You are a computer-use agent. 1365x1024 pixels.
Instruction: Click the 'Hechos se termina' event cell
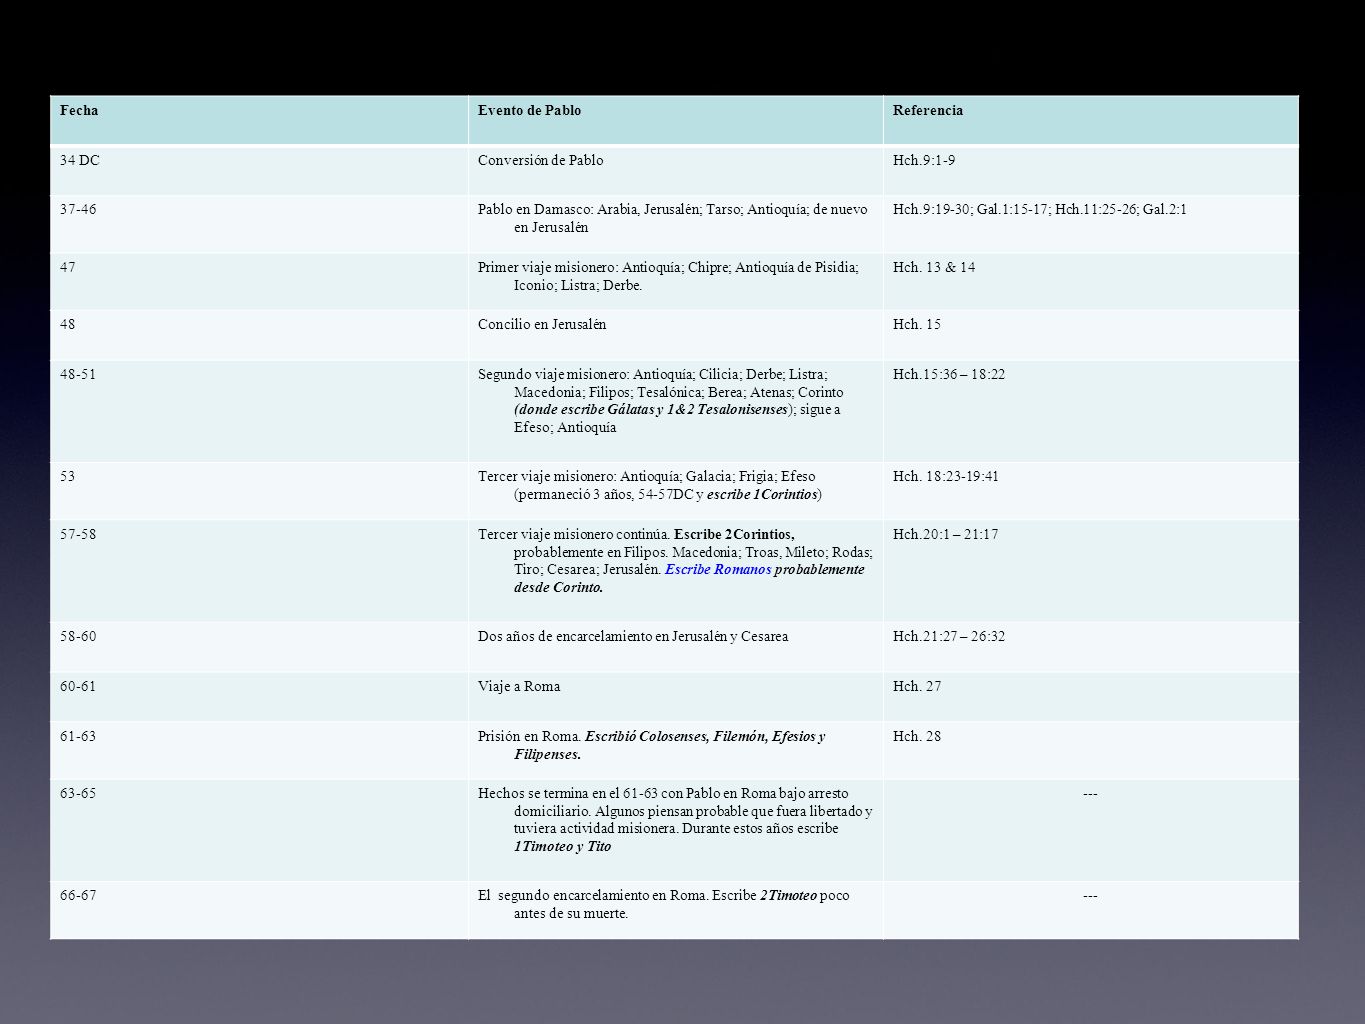click(676, 830)
